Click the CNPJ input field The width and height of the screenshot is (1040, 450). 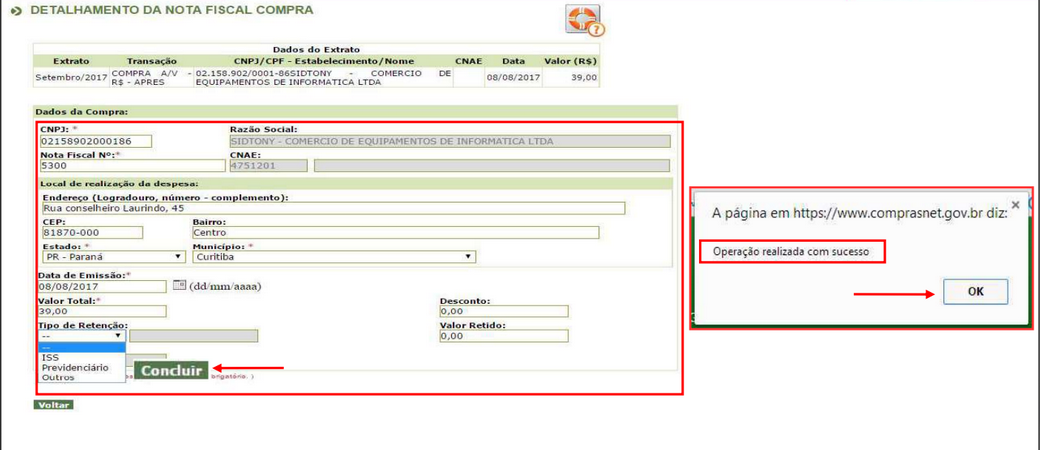[x=96, y=141]
